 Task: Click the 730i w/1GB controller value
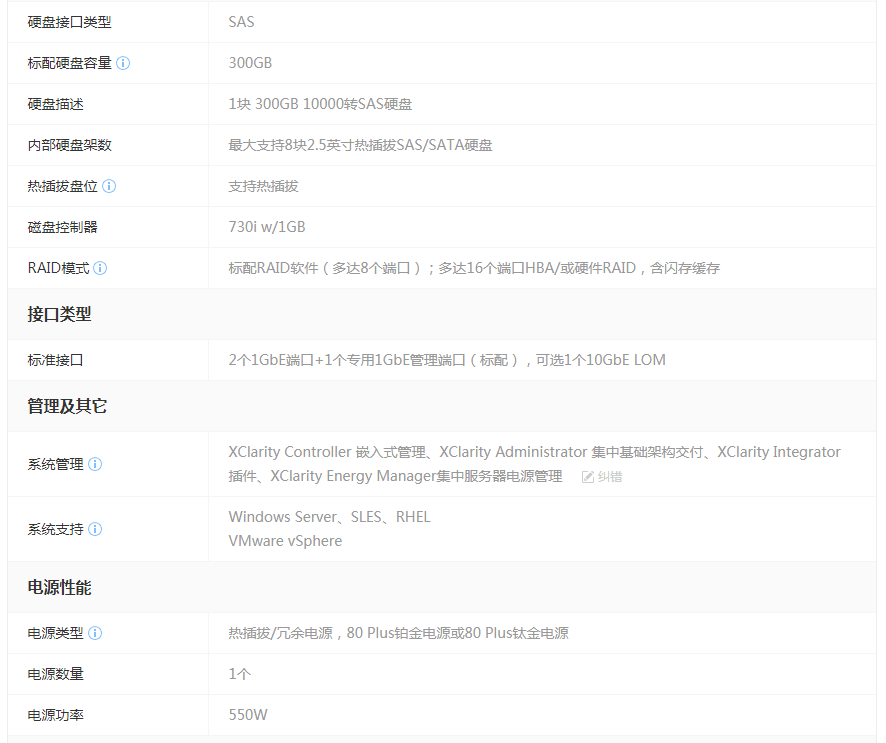267,227
